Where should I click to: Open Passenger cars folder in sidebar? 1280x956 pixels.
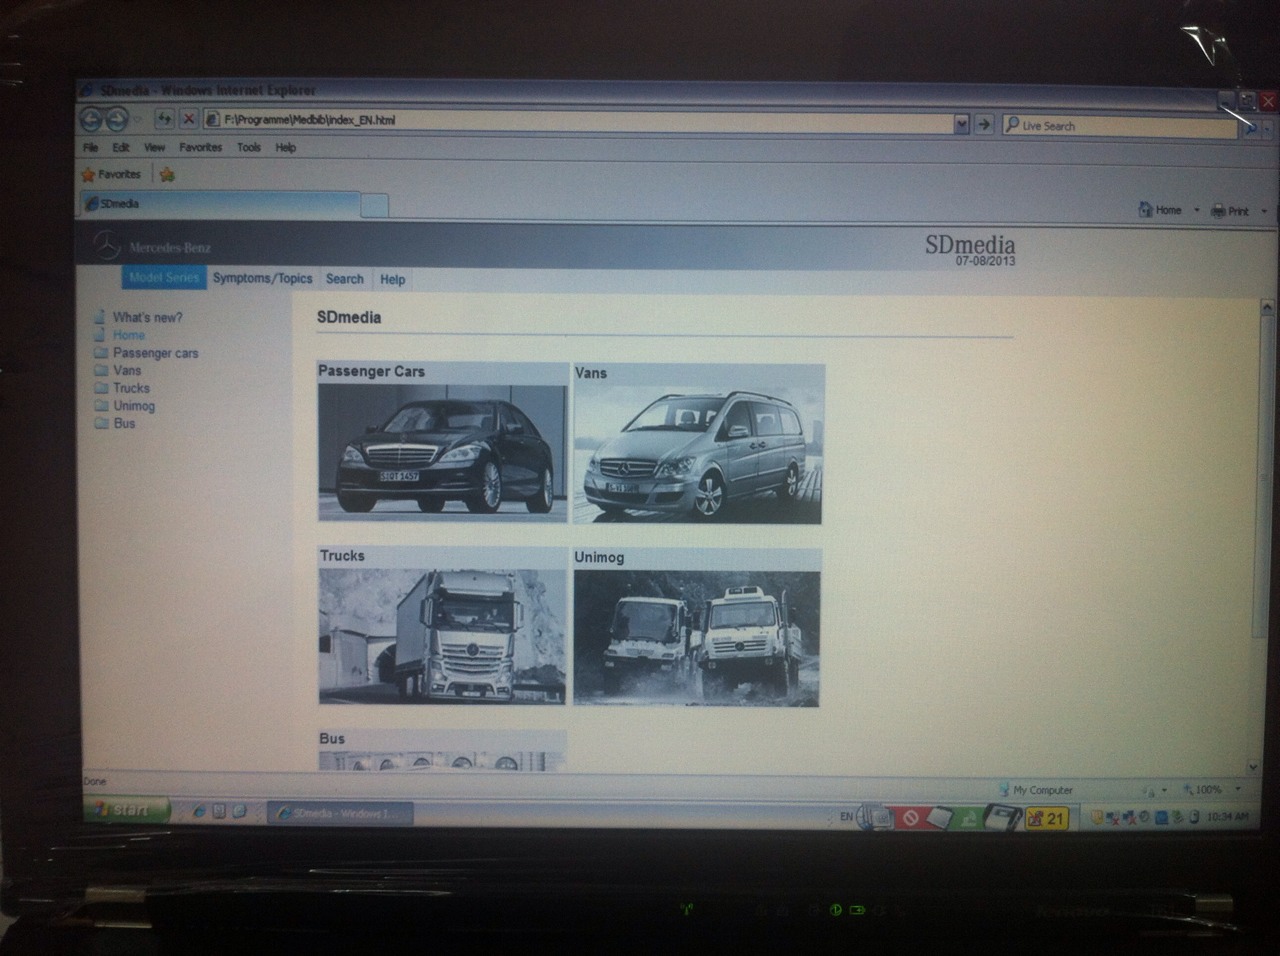coord(155,353)
